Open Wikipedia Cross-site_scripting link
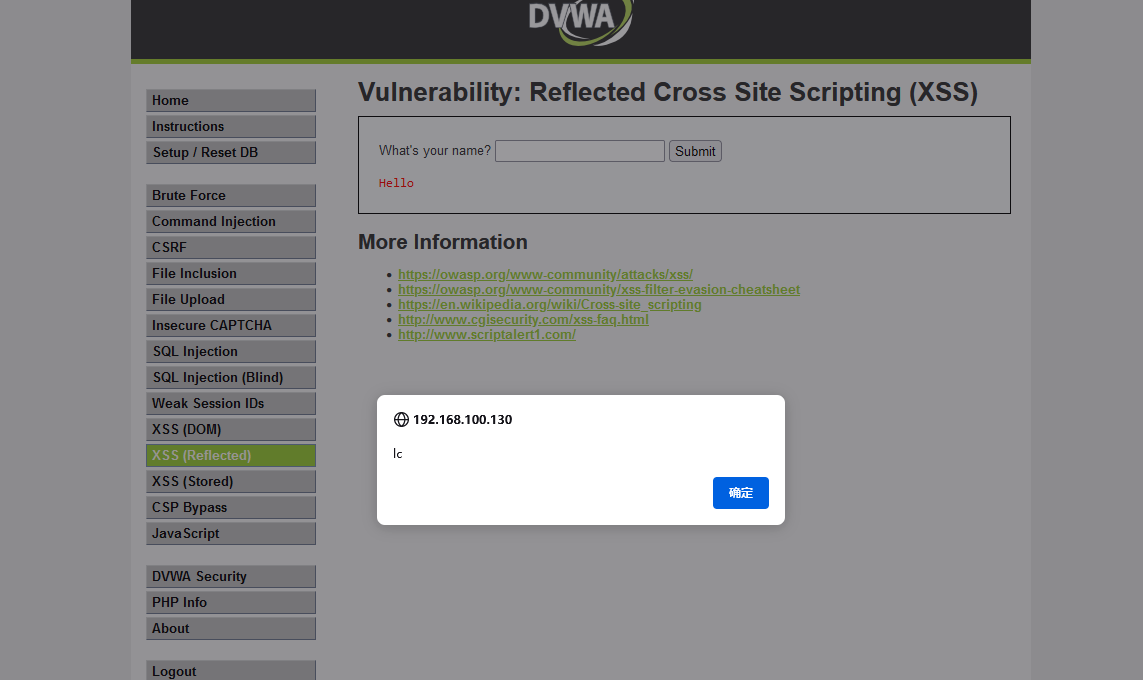Image resolution: width=1143 pixels, height=680 pixels. (550, 305)
